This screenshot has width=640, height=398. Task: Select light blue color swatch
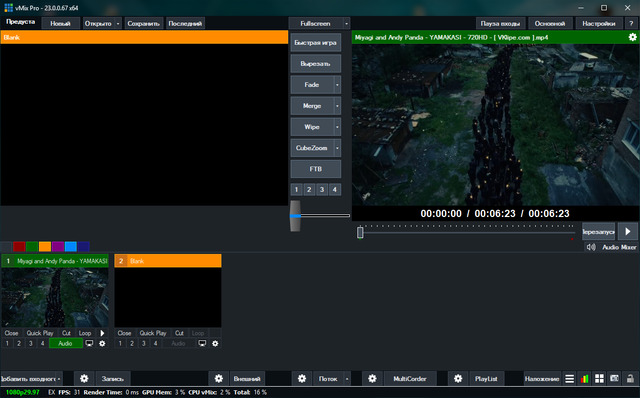pos(71,247)
